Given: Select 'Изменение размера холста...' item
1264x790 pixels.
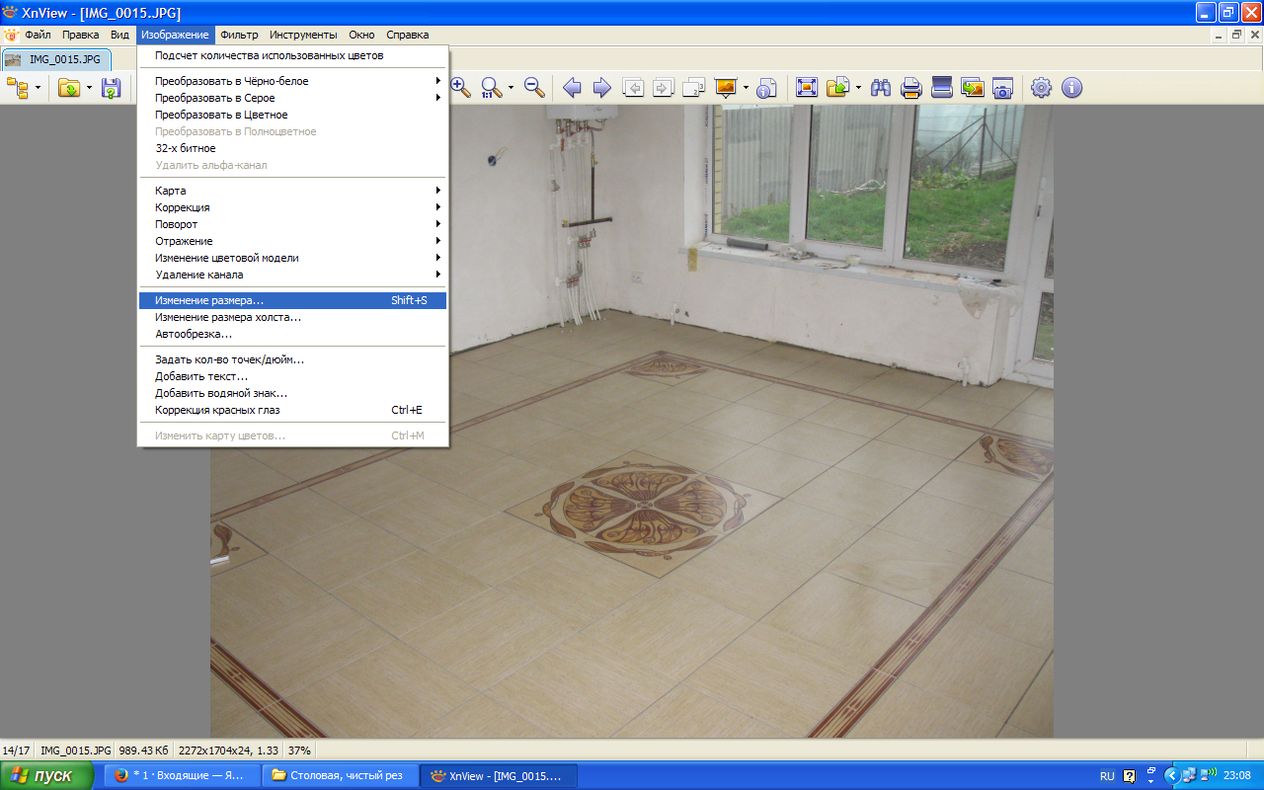Looking at the screenshot, I should [292, 317].
